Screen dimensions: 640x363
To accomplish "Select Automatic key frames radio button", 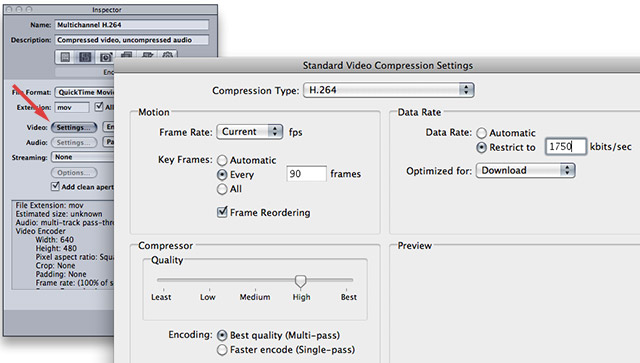I will 222,160.
